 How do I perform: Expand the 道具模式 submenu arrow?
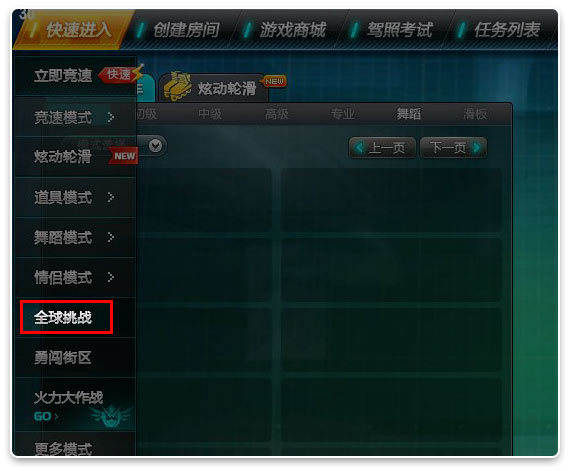pyautogui.click(x=111, y=197)
